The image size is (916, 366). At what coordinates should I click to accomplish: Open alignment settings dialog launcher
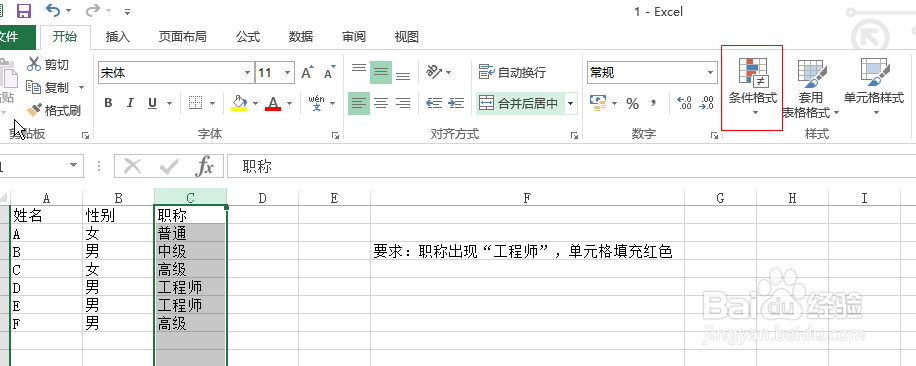pos(574,135)
